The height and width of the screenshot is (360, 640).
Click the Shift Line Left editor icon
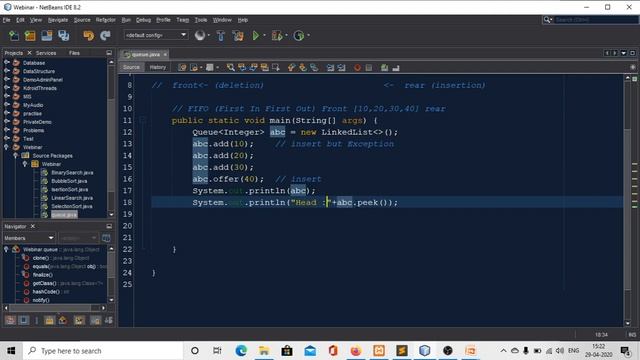click(330, 67)
